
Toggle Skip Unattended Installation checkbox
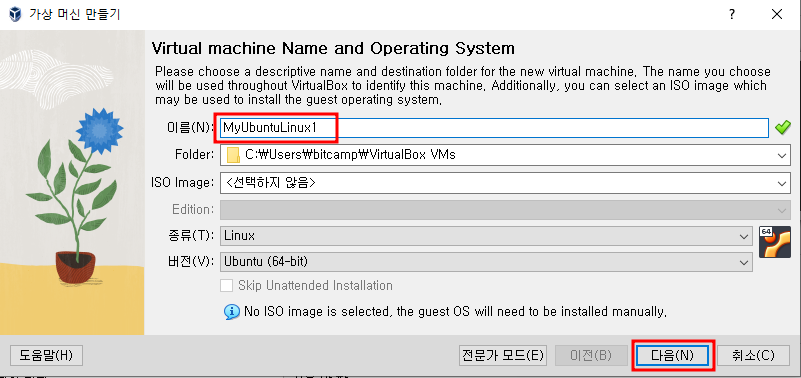(226, 286)
